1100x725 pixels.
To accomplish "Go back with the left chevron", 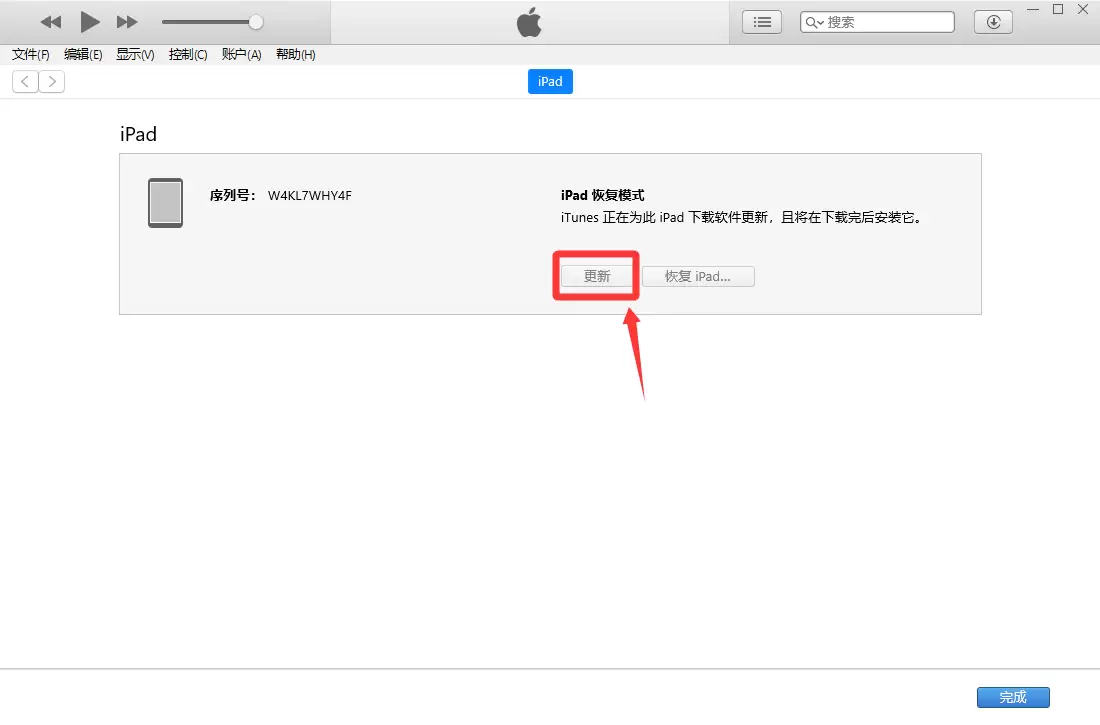I will click(x=25, y=82).
